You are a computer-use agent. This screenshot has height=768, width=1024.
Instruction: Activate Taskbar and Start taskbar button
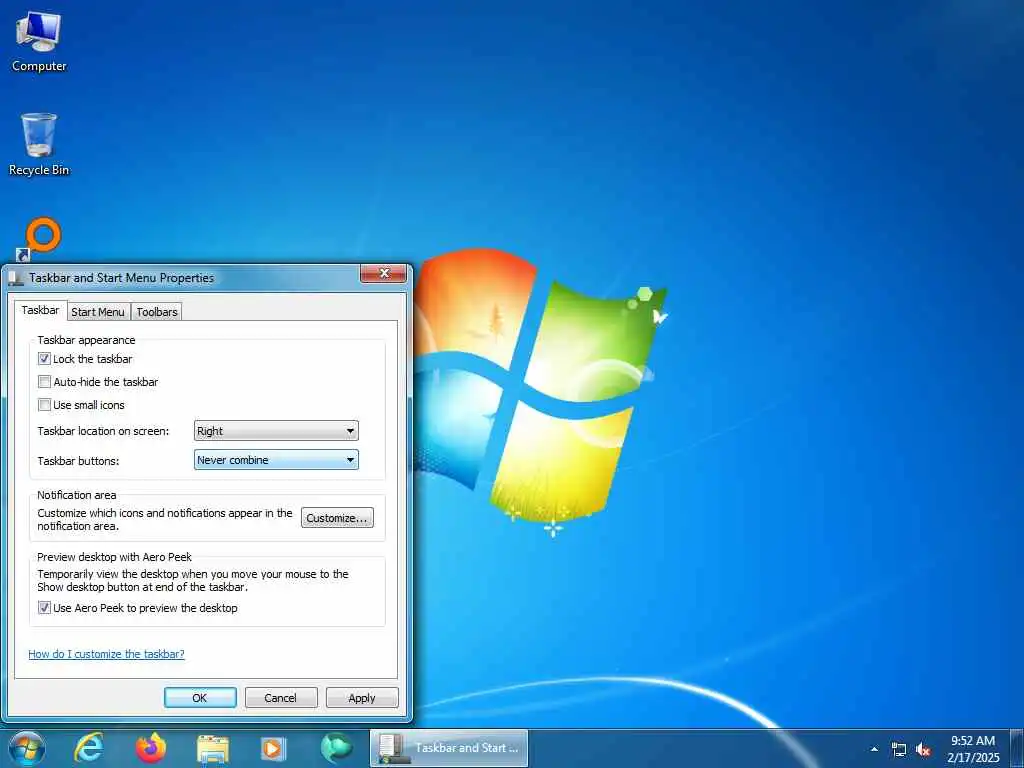pos(449,748)
